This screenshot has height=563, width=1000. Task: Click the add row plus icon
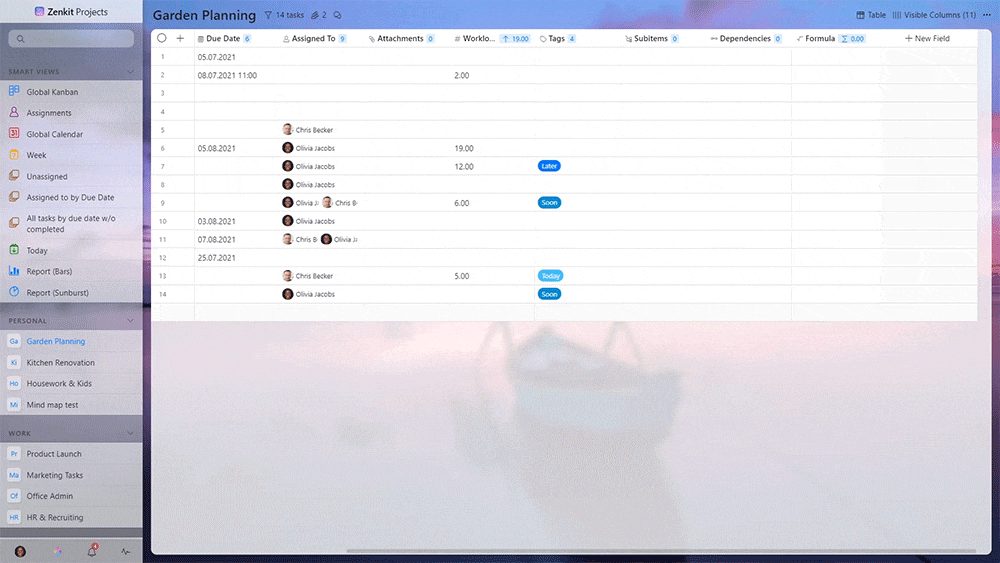180,38
